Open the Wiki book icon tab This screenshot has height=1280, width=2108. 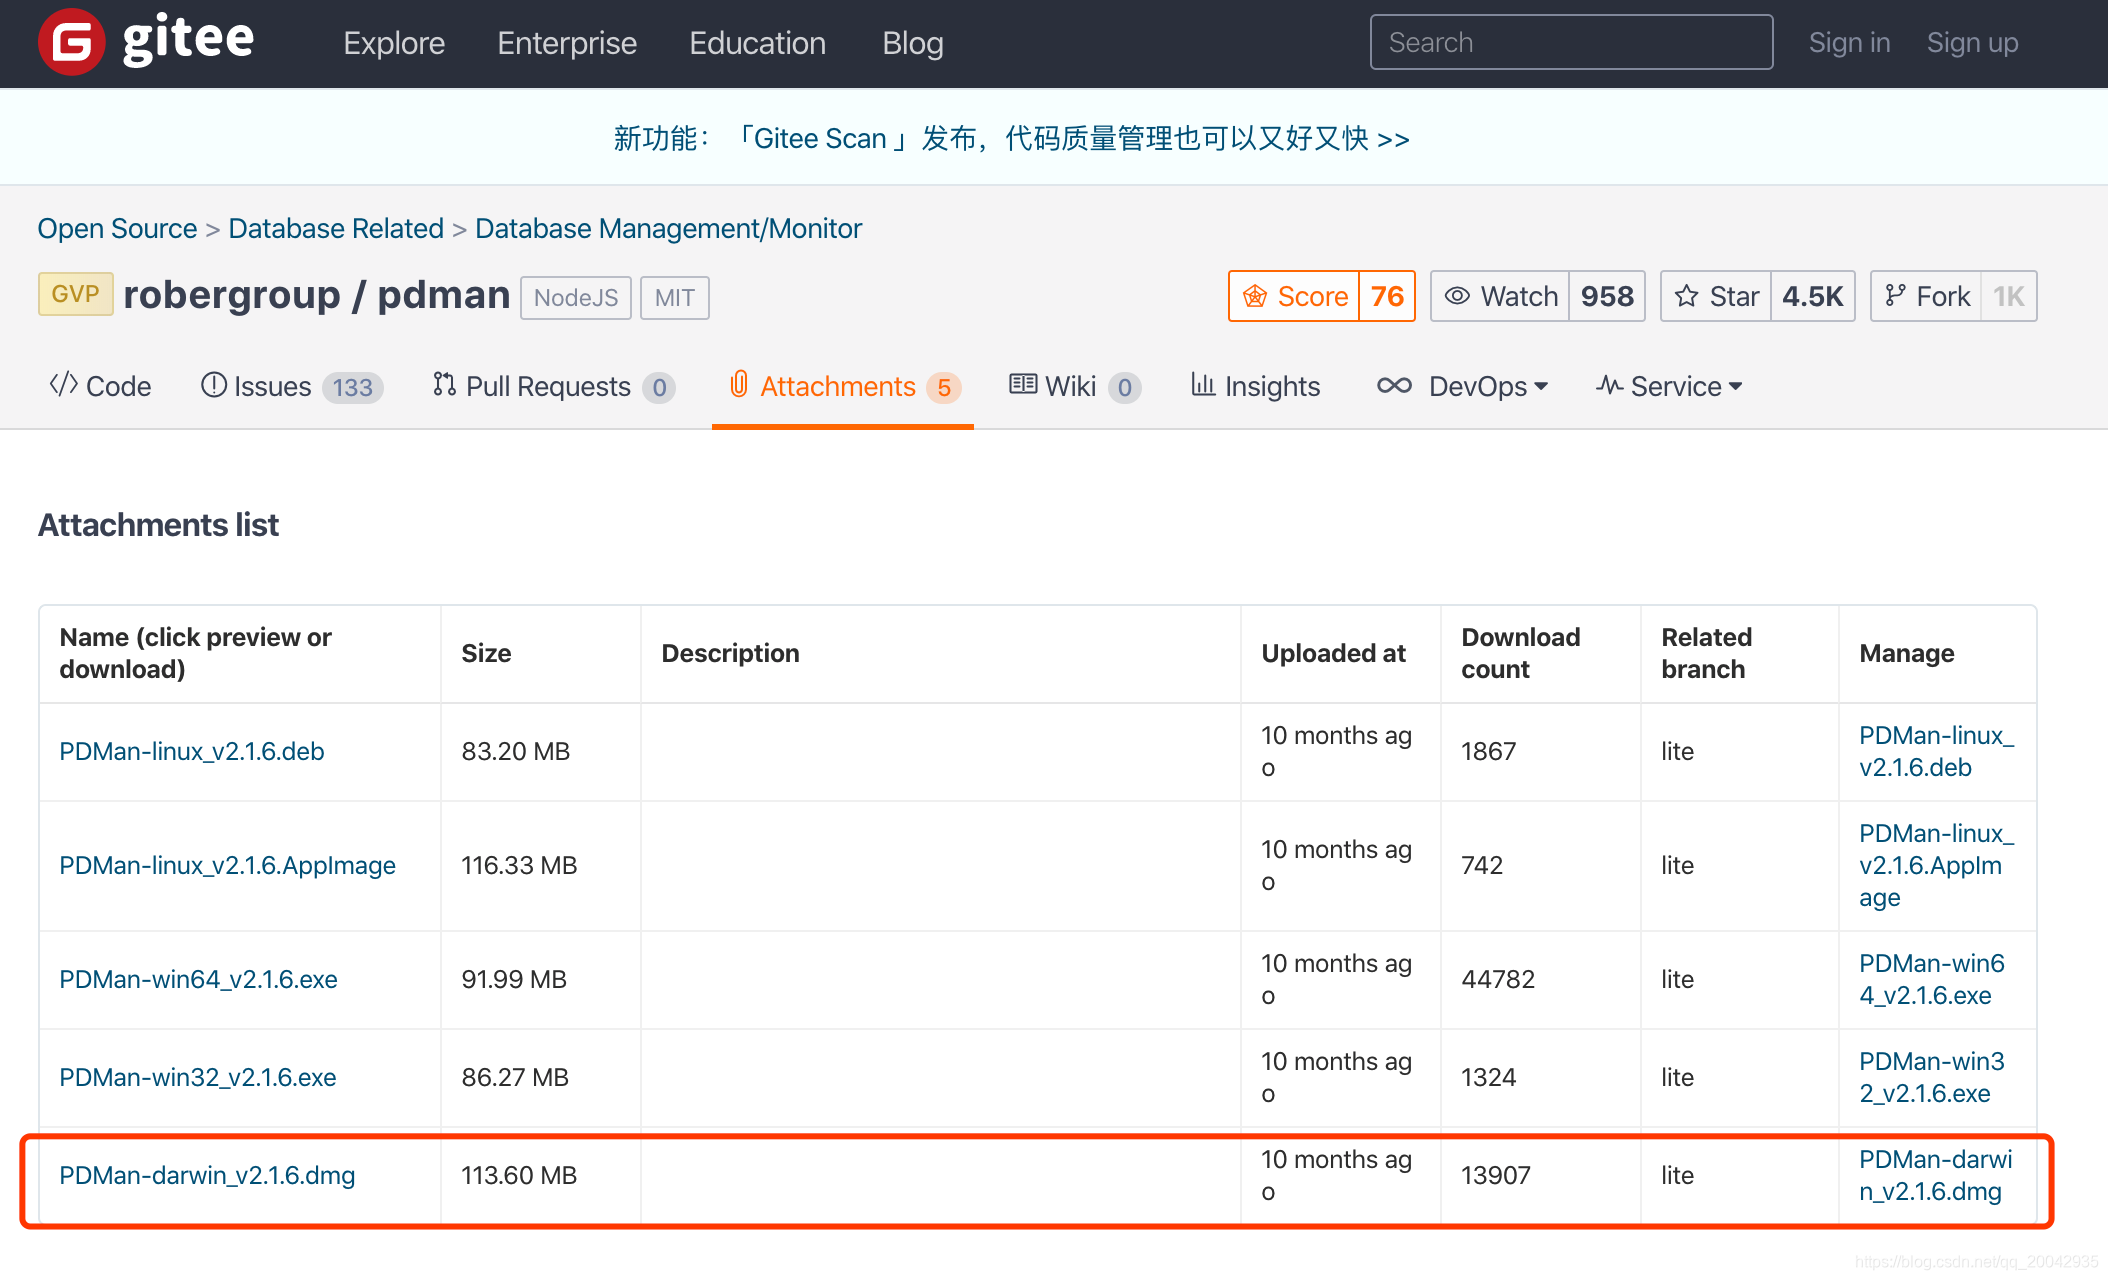point(1022,385)
